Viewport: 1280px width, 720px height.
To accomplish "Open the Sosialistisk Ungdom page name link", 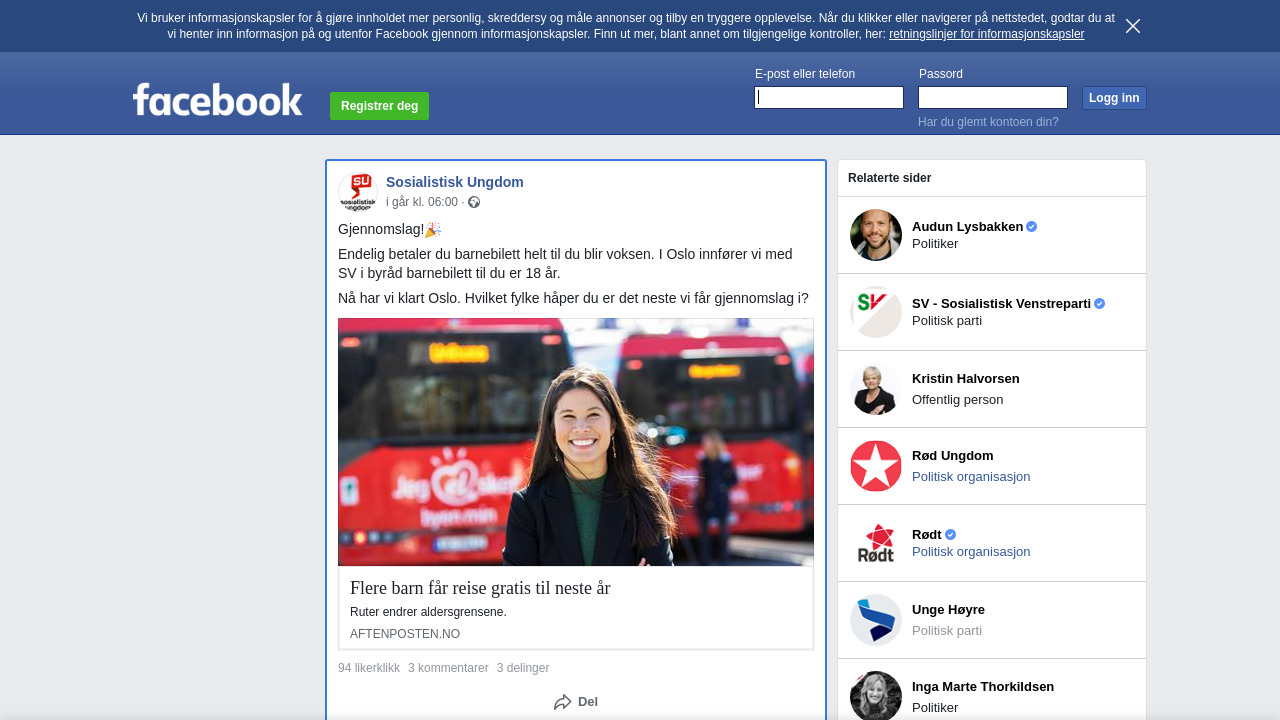I will tap(455, 182).
